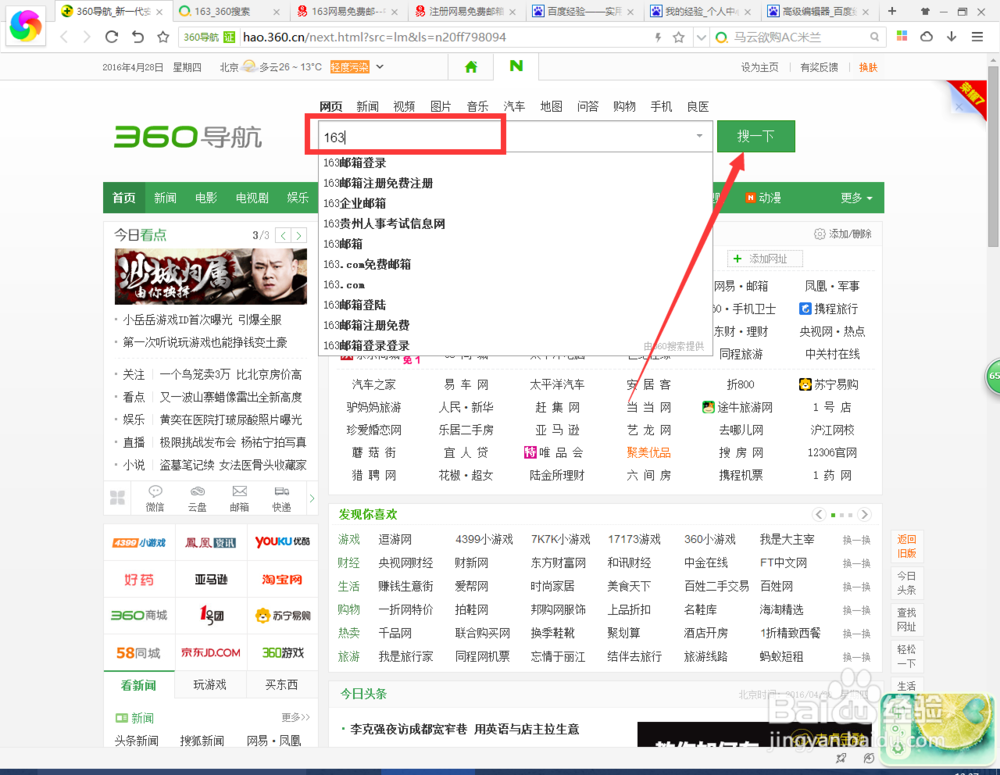Screen dimensions: 1000x775
Task: Open the 云盘 shortcut icon
Action: [197, 498]
